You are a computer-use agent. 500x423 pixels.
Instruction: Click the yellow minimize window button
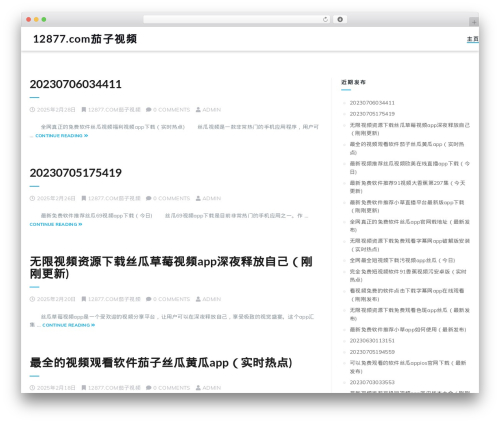[36, 20]
